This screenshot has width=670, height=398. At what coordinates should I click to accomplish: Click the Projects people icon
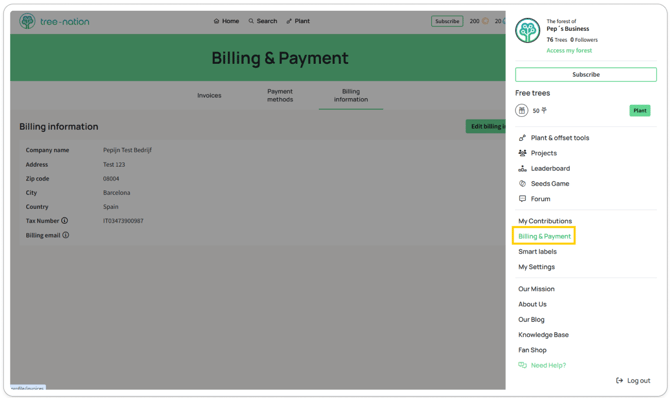tap(522, 153)
